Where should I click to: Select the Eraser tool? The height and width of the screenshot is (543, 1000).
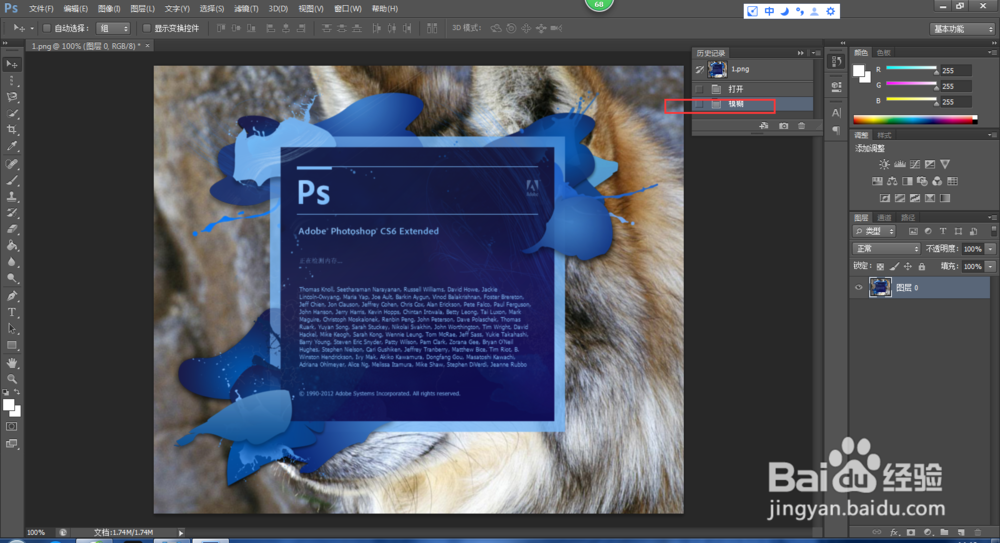[x=12, y=229]
